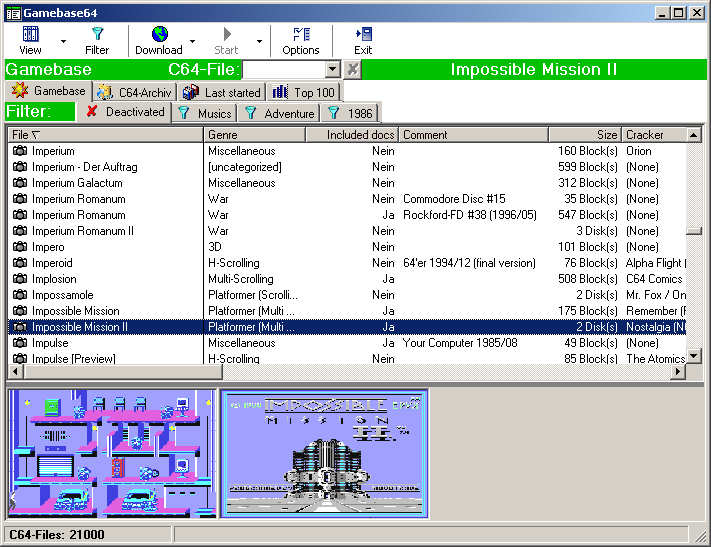Click the Orion cracker cell

tap(639, 151)
